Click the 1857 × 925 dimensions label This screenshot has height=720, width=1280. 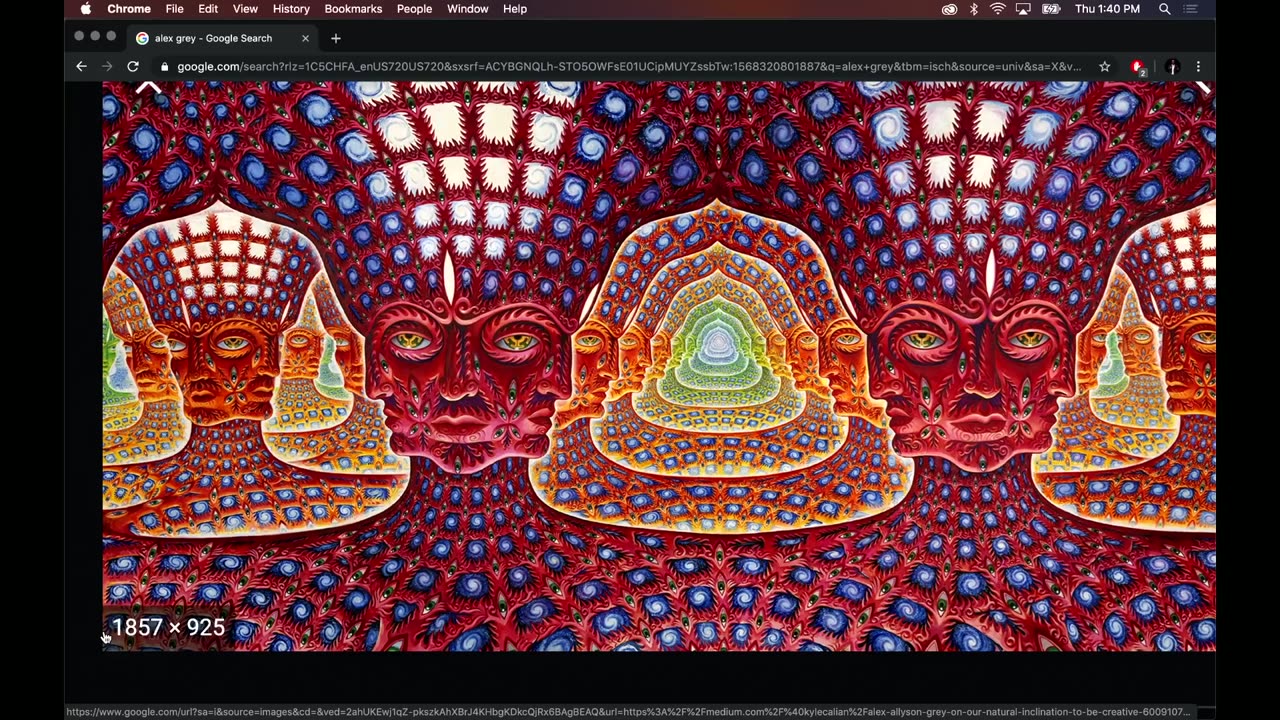click(168, 627)
